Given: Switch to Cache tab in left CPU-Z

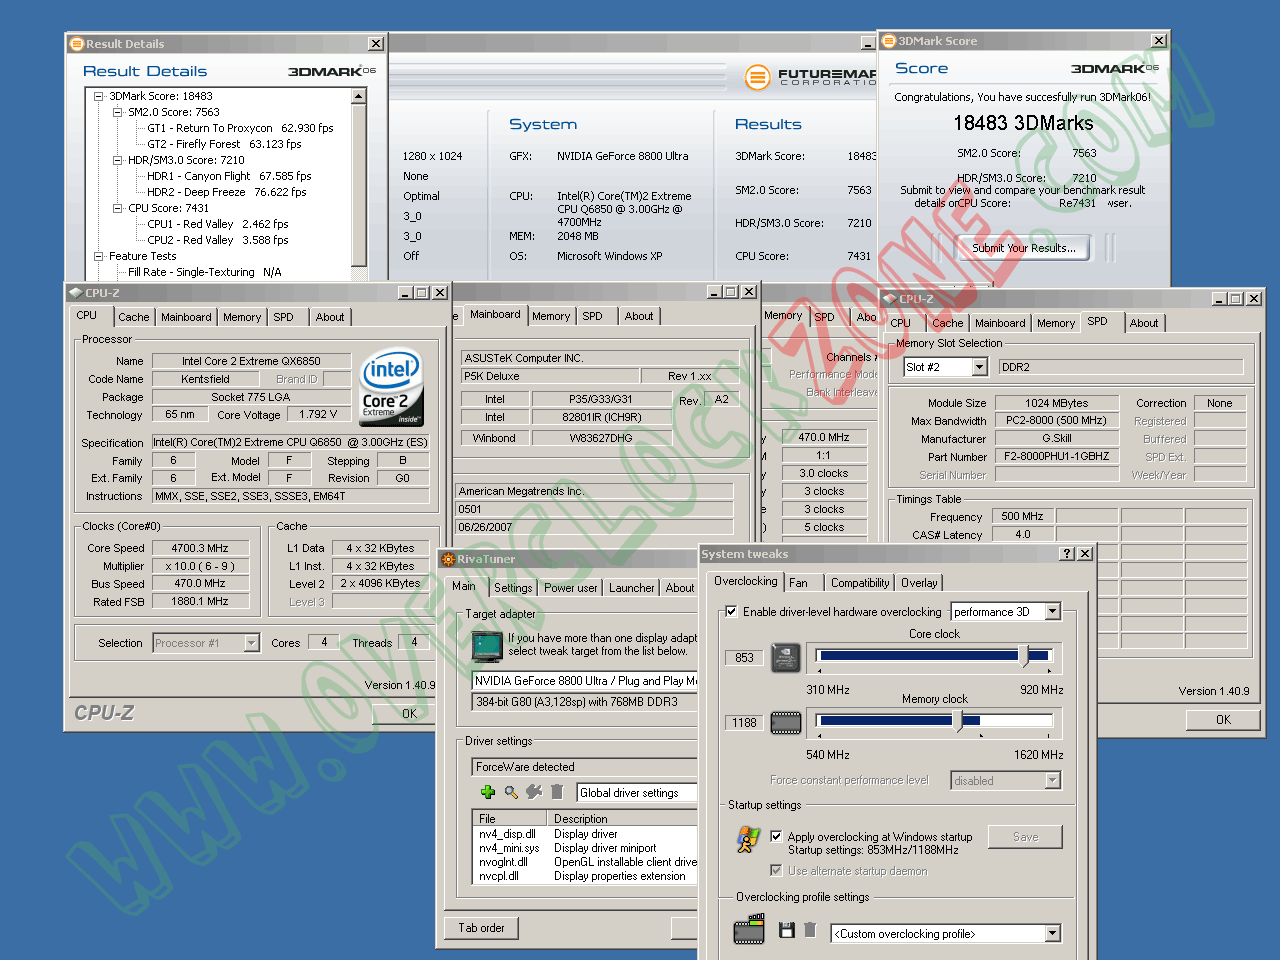Looking at the screenshot, I should 133,317.
